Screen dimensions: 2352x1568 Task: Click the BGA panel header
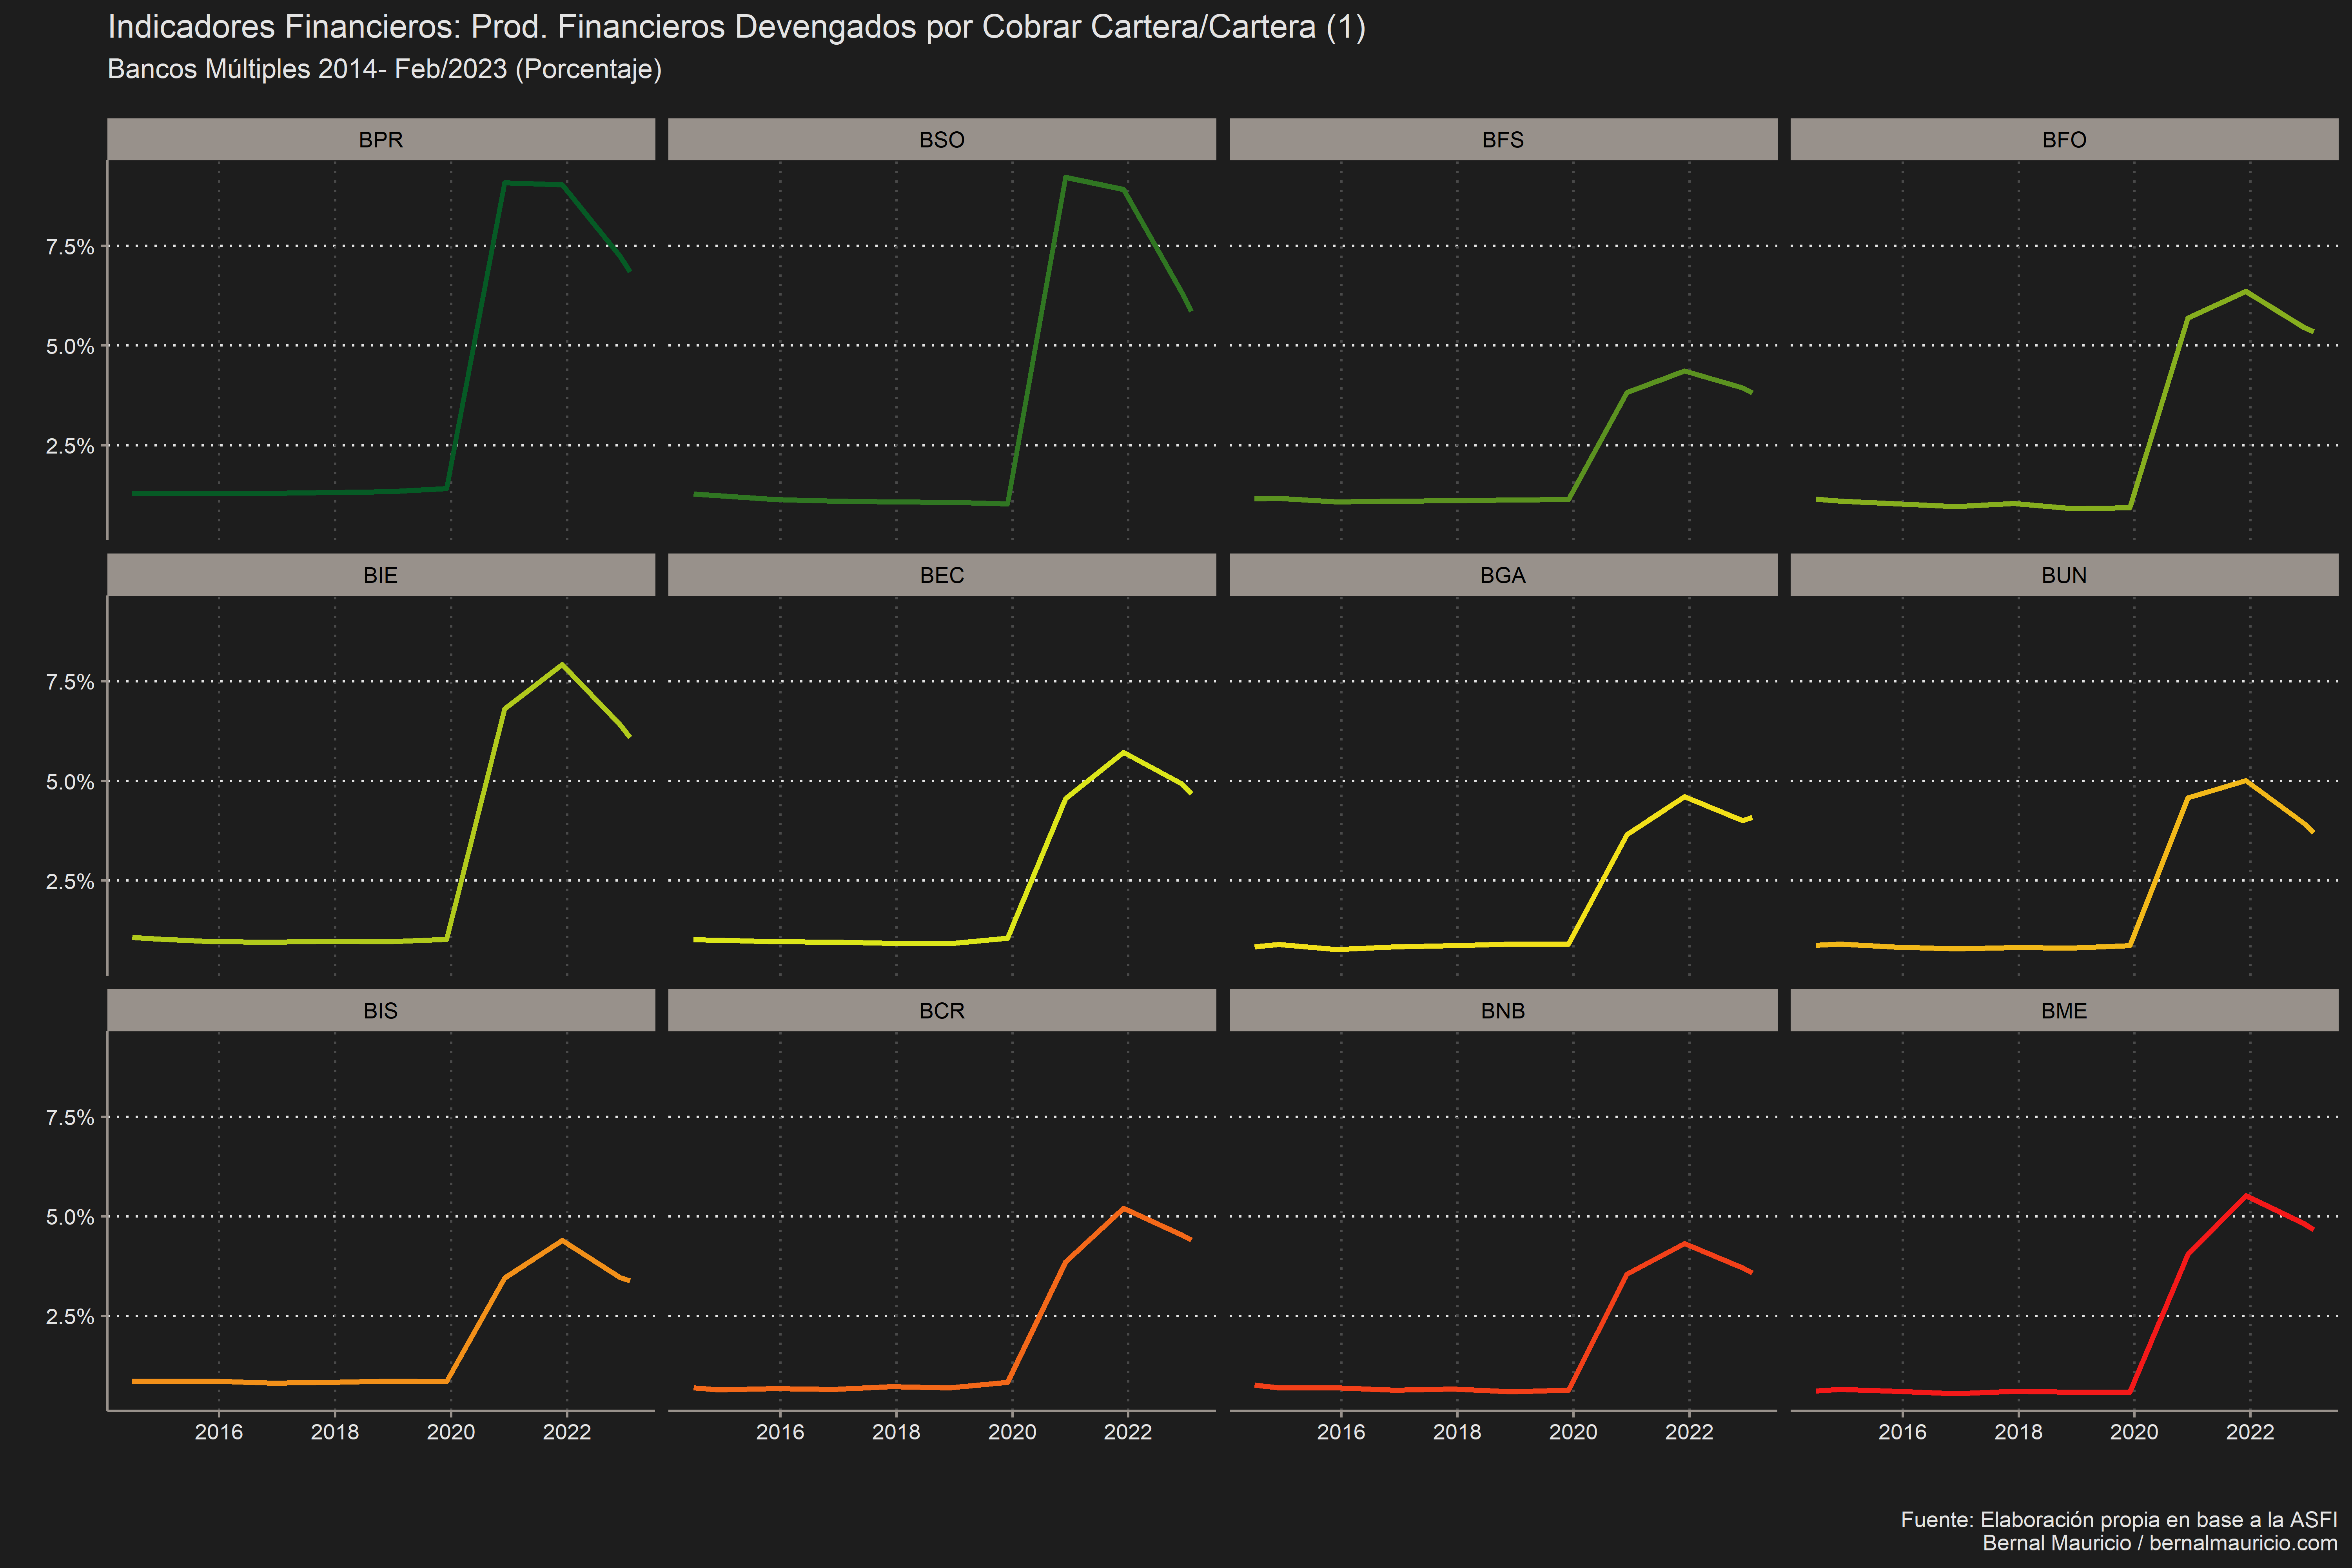tap(1503, 575)
